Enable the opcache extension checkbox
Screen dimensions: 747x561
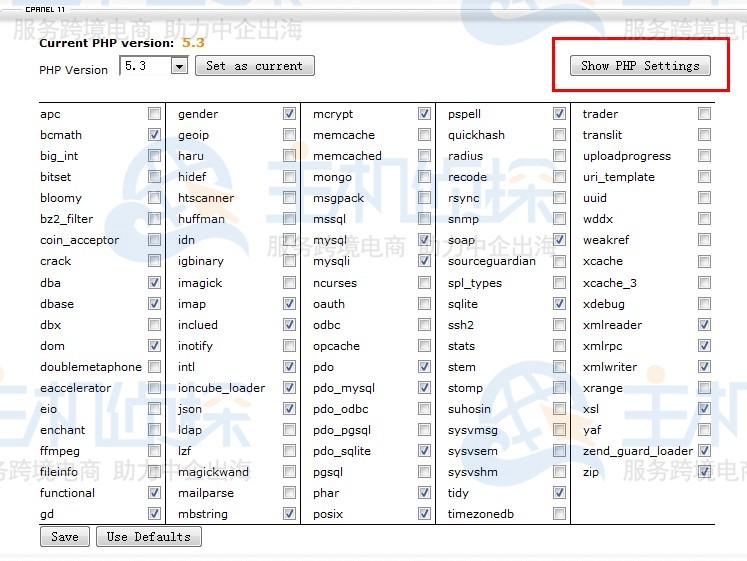click(x=424, y=346)
